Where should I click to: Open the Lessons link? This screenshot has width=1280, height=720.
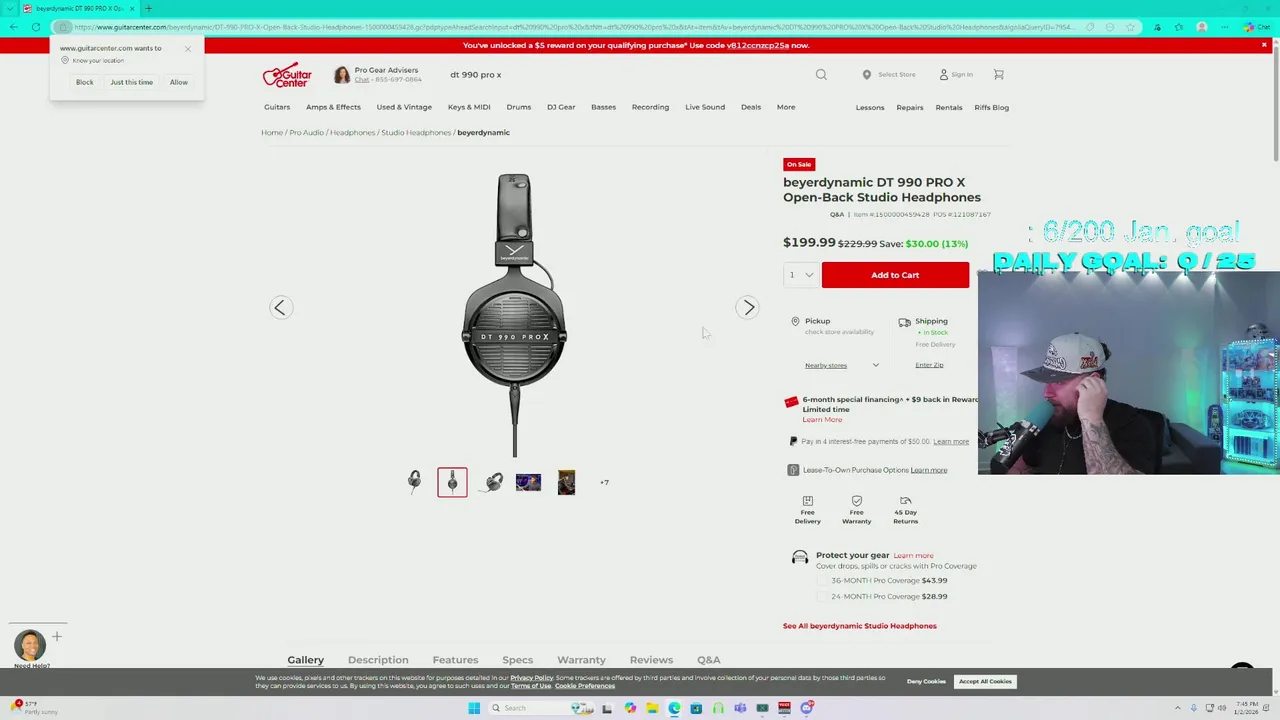pos(870,107)
